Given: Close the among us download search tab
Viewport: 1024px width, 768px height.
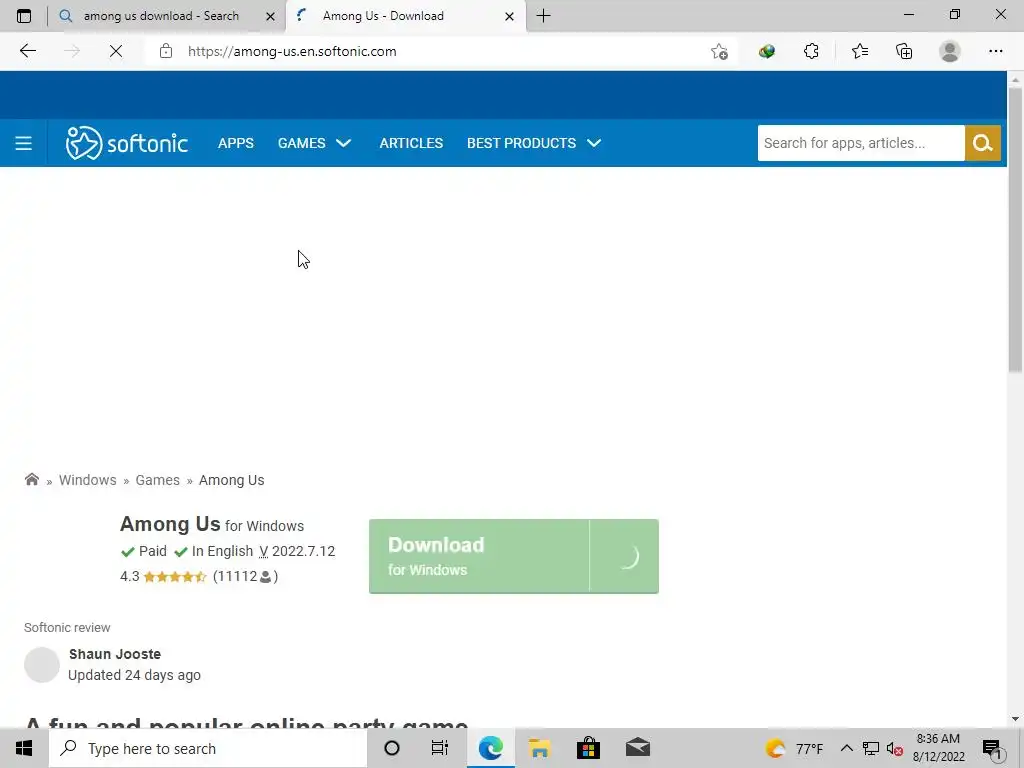Looking at the screenshot, I should (270, 16).
